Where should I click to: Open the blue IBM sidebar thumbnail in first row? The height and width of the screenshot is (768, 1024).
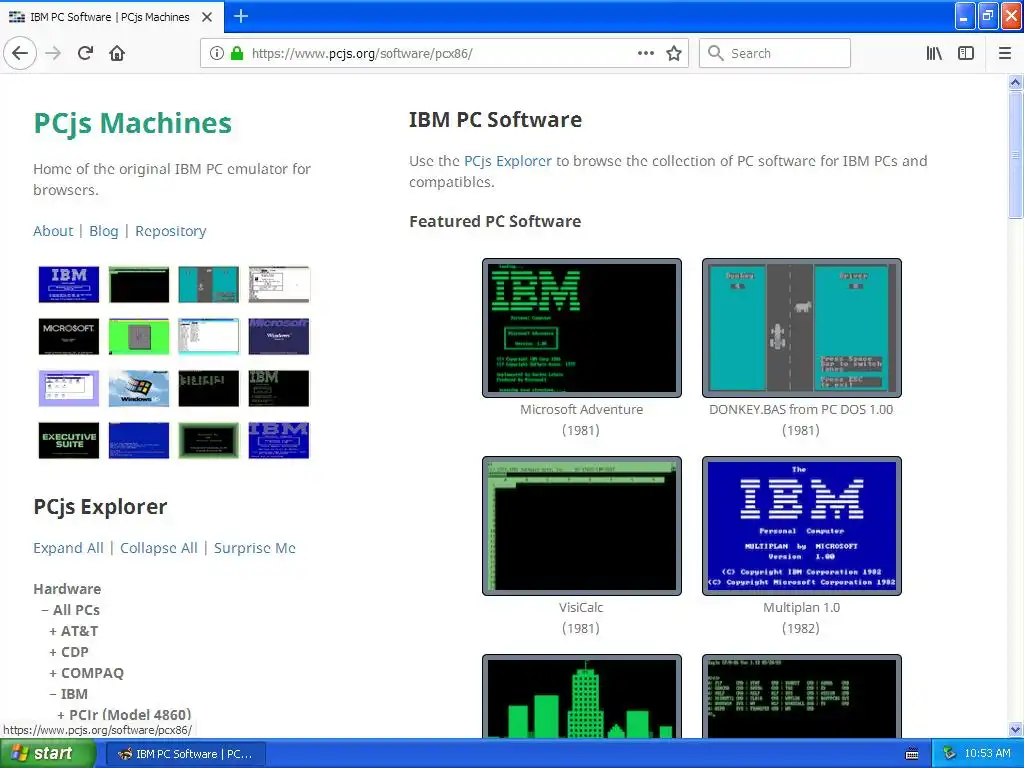[x=69, y=284]
